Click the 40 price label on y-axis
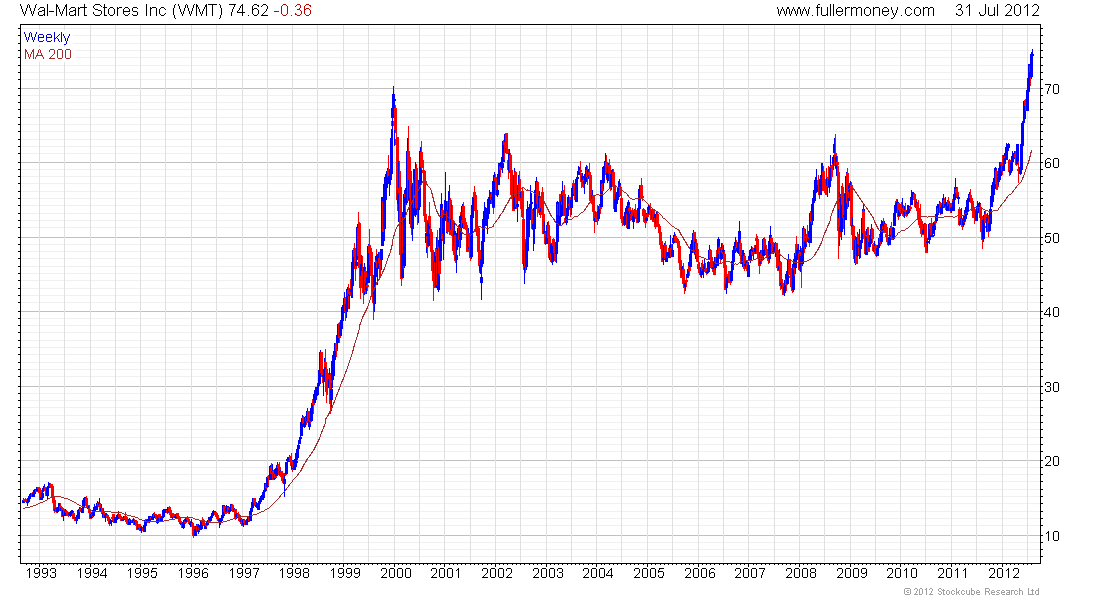The width and height of the screenshot is (1100, 600). point(1052,312)
